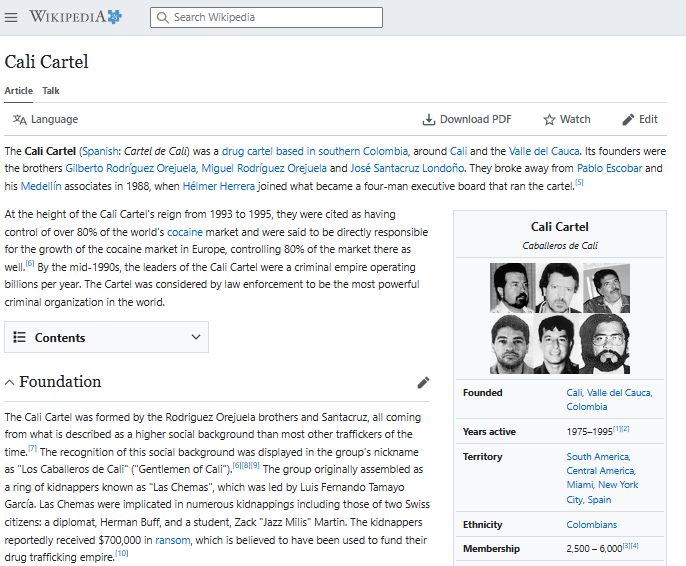
Task: Click the Wikipedia logo
Action: pos(75,17)
